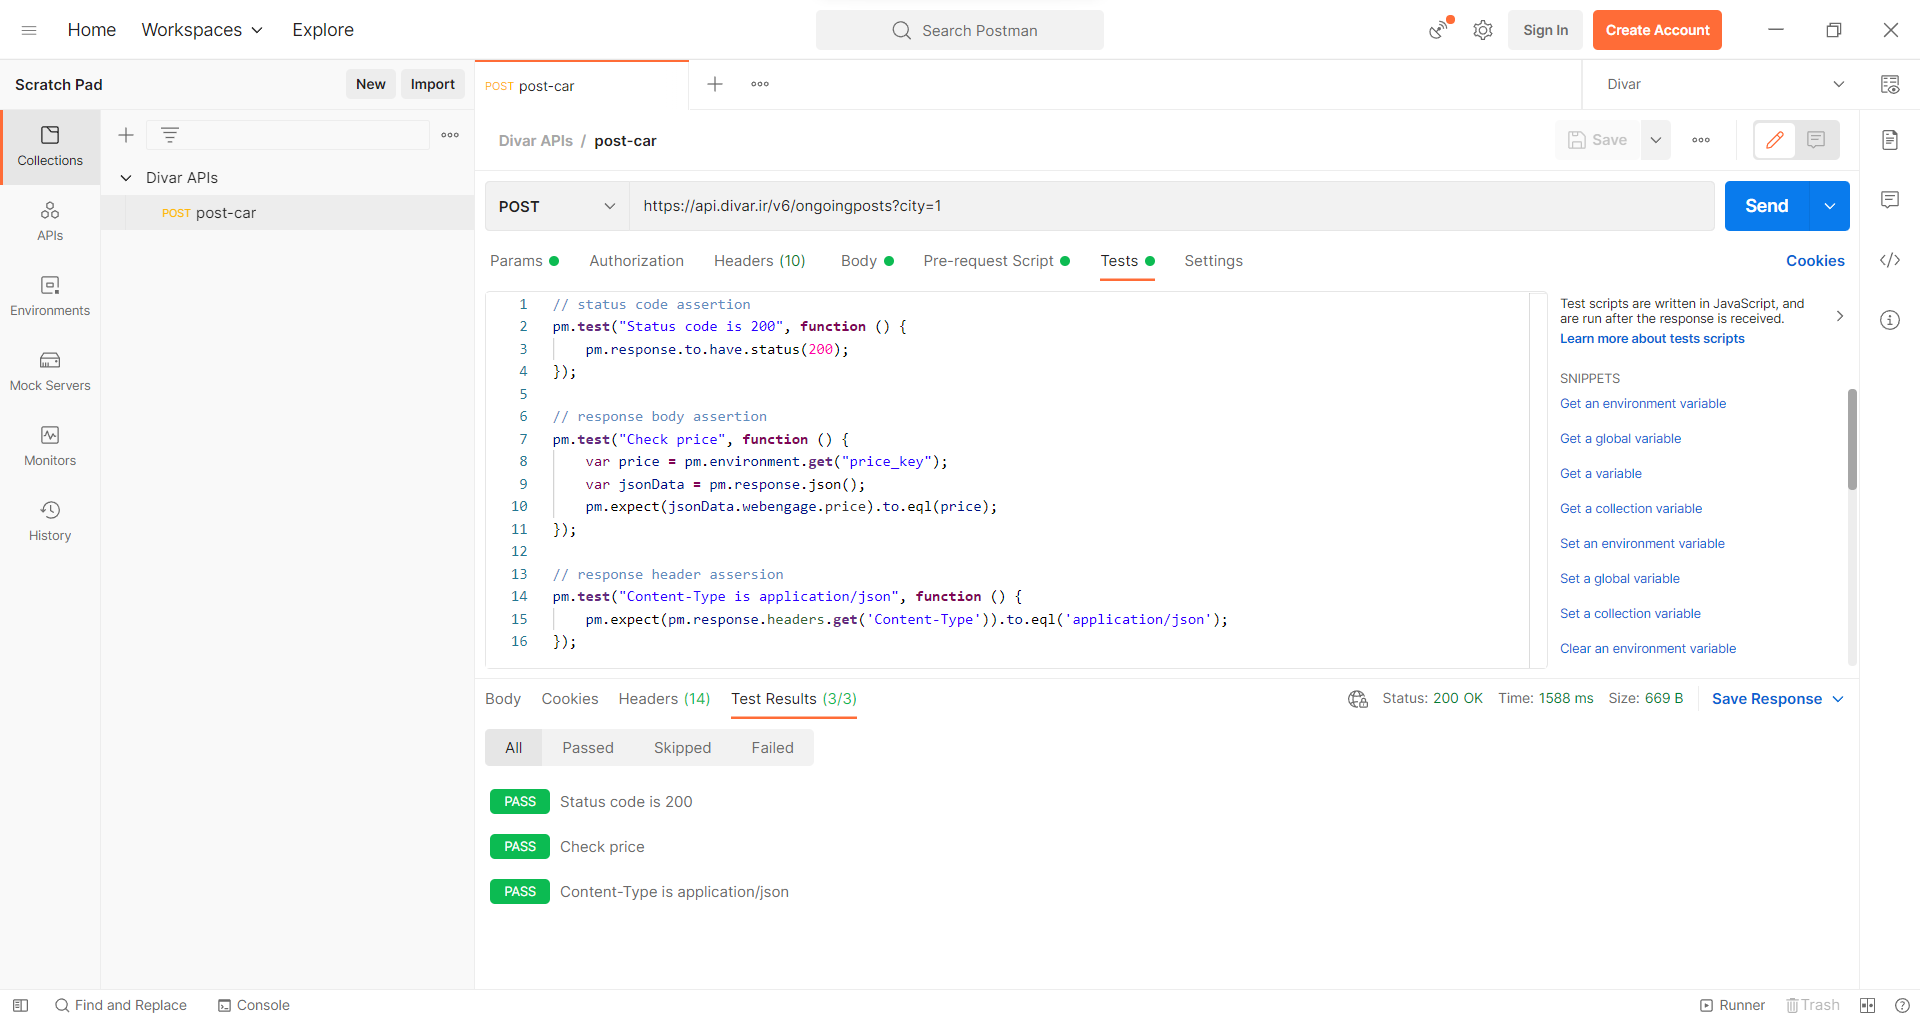
Task: Insert Set a global variable snippet
Action: click(1620, 579)
